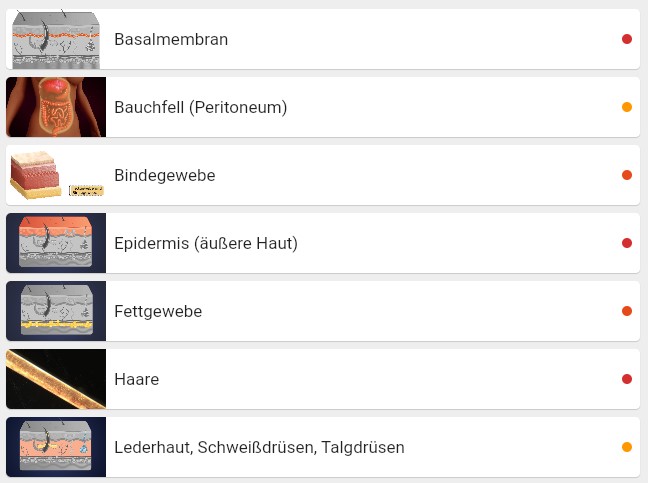The image size is (648, 483).
Task: Click the Fettgewebe fat layer thumbnail
Action: tap(56, 311)
